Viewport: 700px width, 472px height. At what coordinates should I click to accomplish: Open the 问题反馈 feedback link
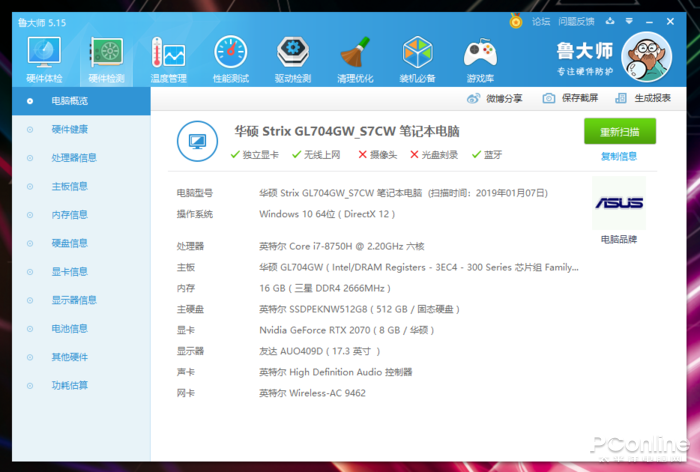(576, 21)
